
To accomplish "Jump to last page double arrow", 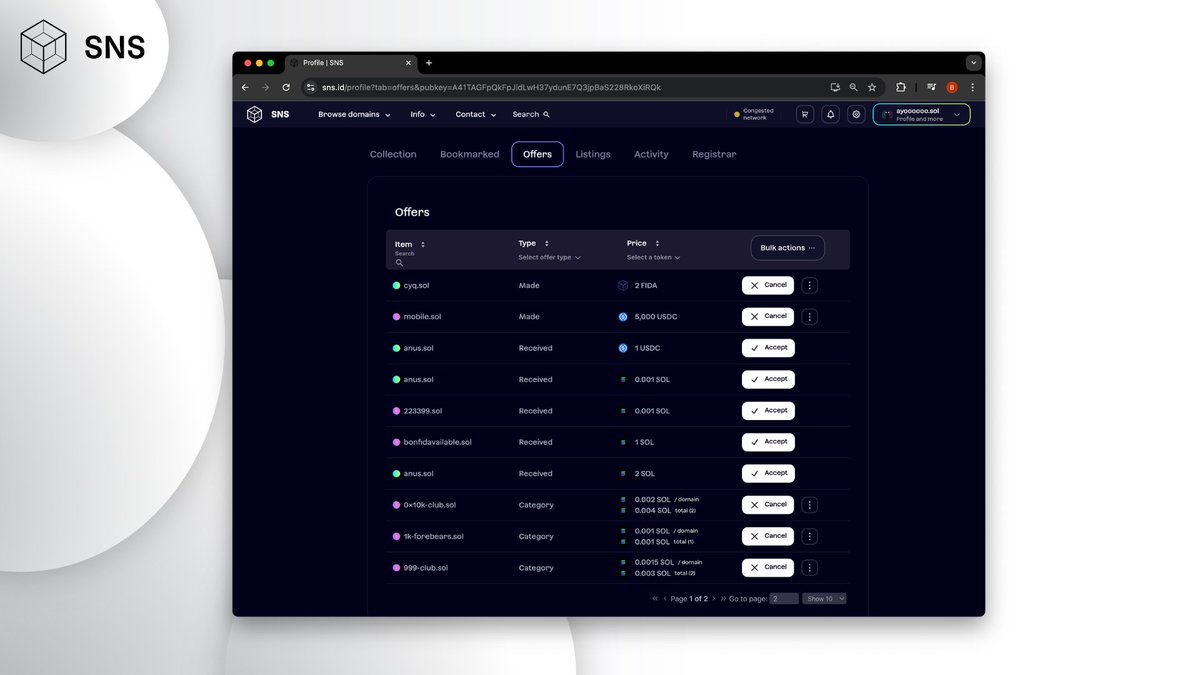I will pyautogui.click(x=723, y=598).
